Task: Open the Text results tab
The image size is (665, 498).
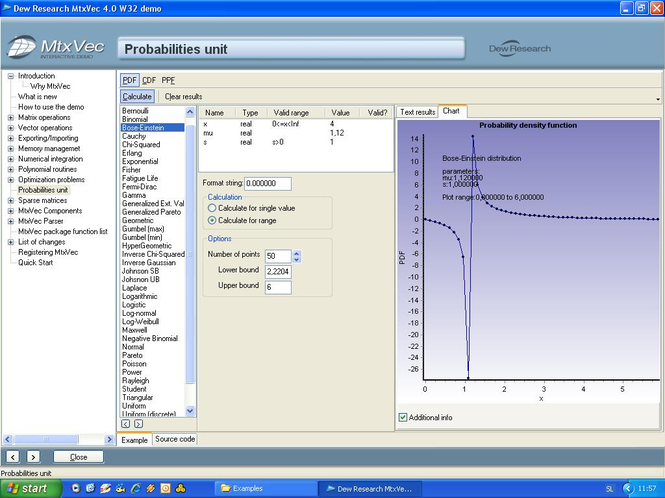Action: coord(417,112)
